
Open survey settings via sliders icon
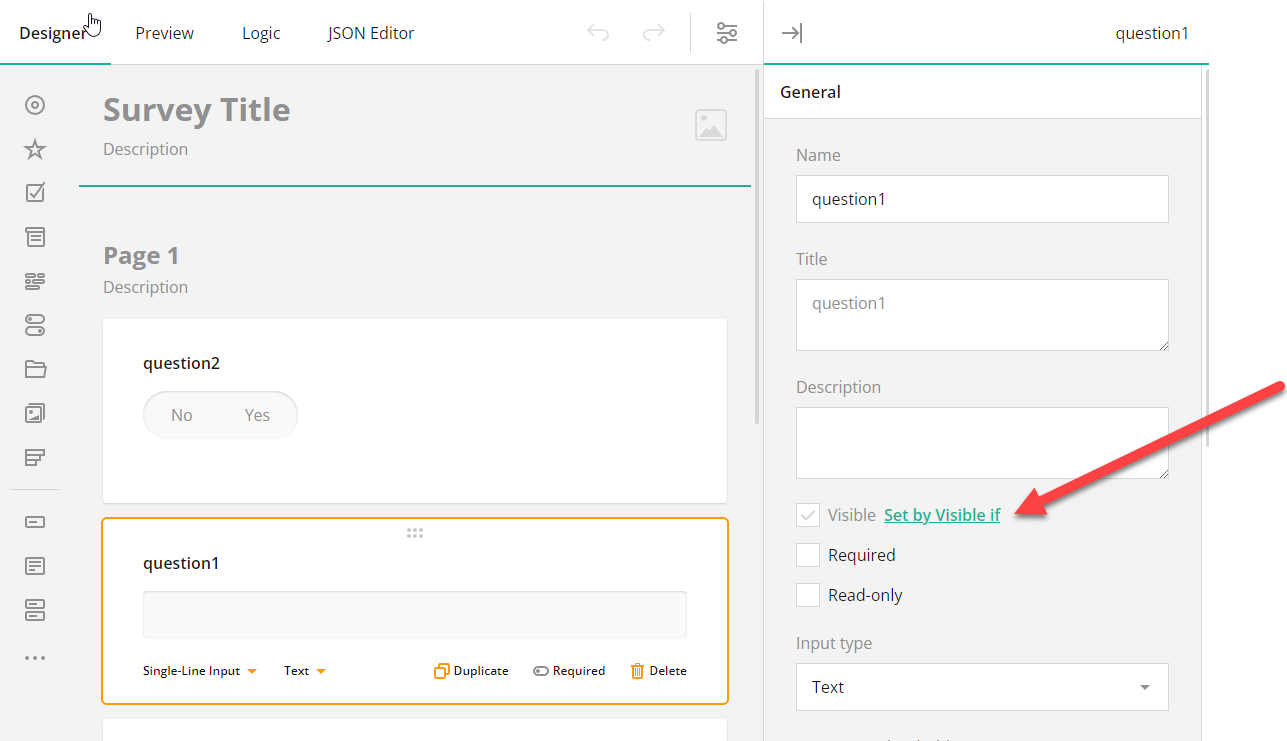coord(727,32)
